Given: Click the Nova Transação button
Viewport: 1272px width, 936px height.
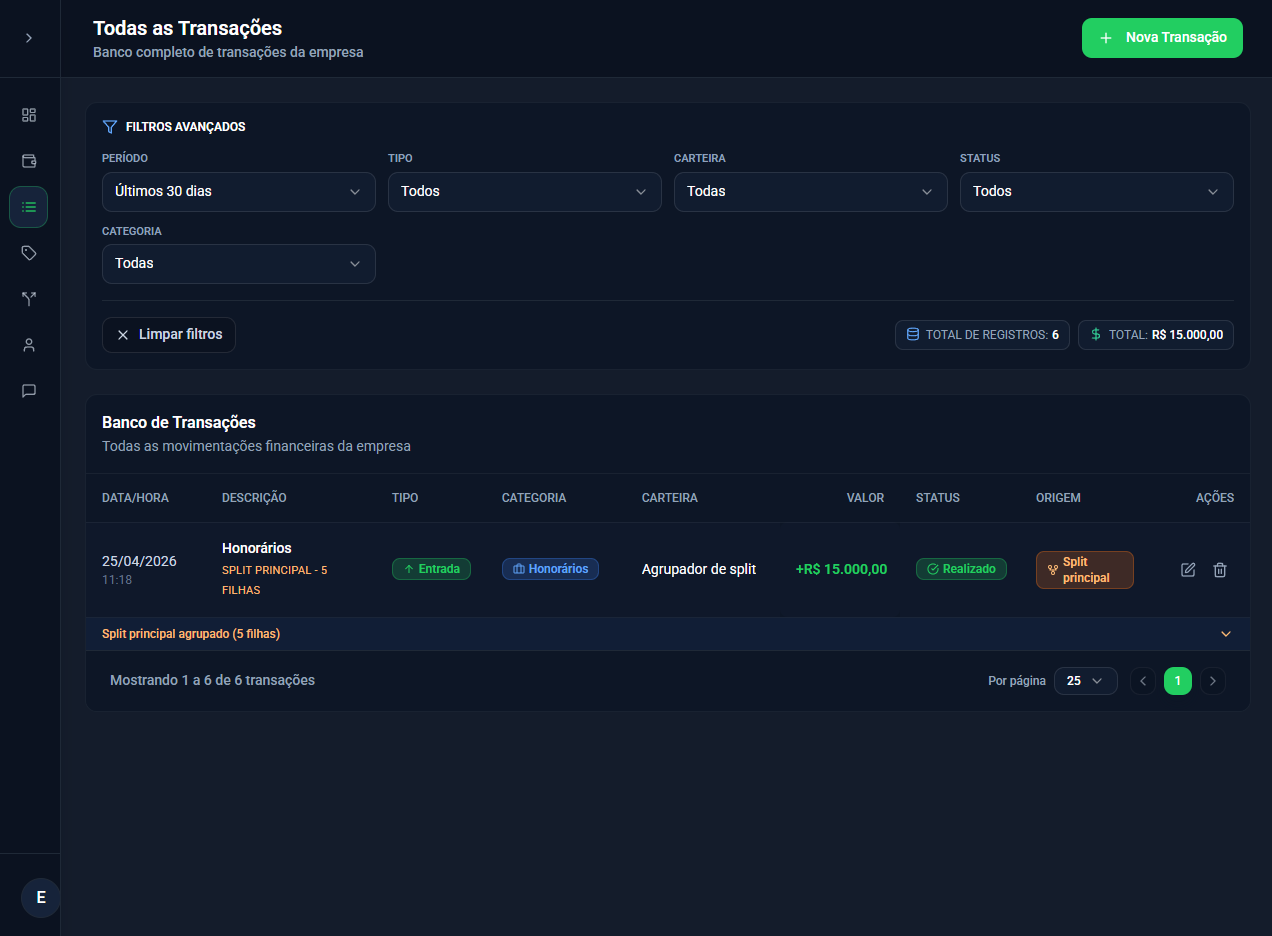Looking at the screenshot, I should [x=1162, y=38].
